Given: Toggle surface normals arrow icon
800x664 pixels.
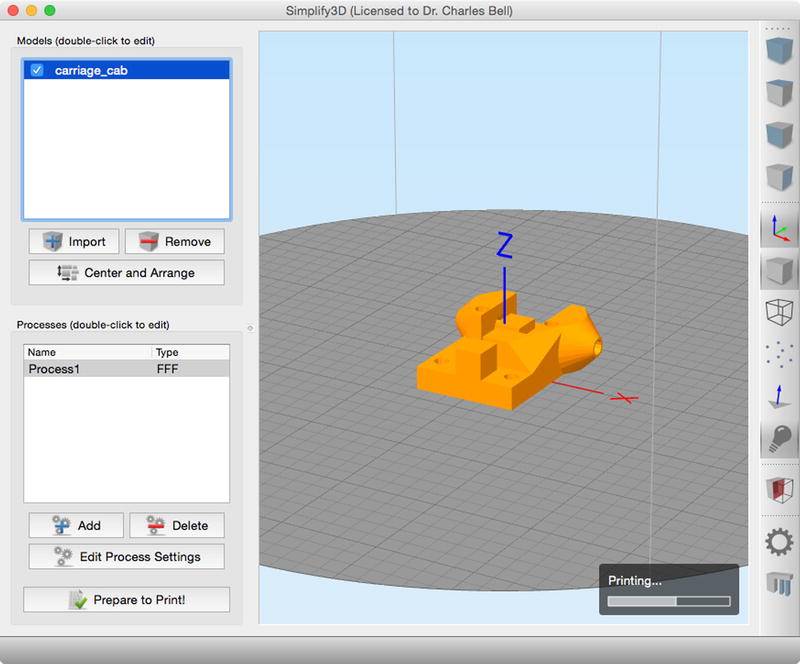Looking at the screenshot, I should (779, 397).
